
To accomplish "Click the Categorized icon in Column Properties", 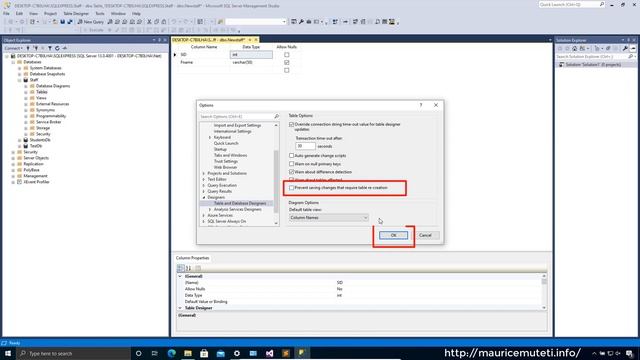I will (x=180, y=268).
